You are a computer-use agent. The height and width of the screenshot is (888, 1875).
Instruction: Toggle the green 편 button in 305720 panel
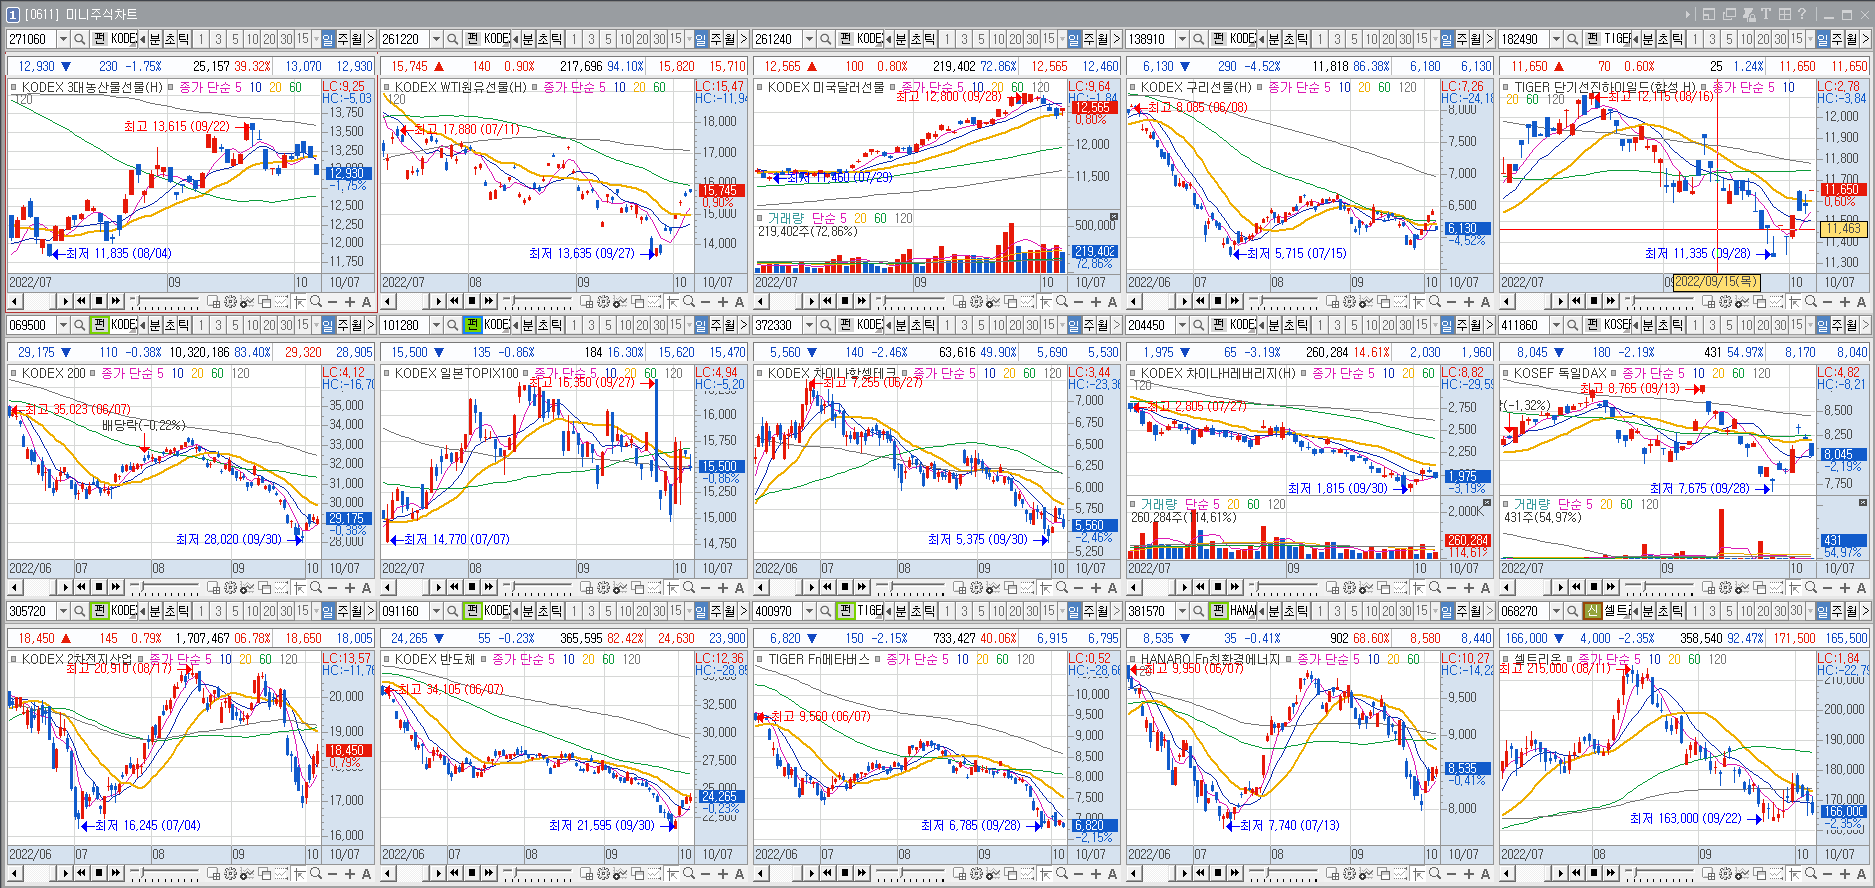tap(99, 611)
